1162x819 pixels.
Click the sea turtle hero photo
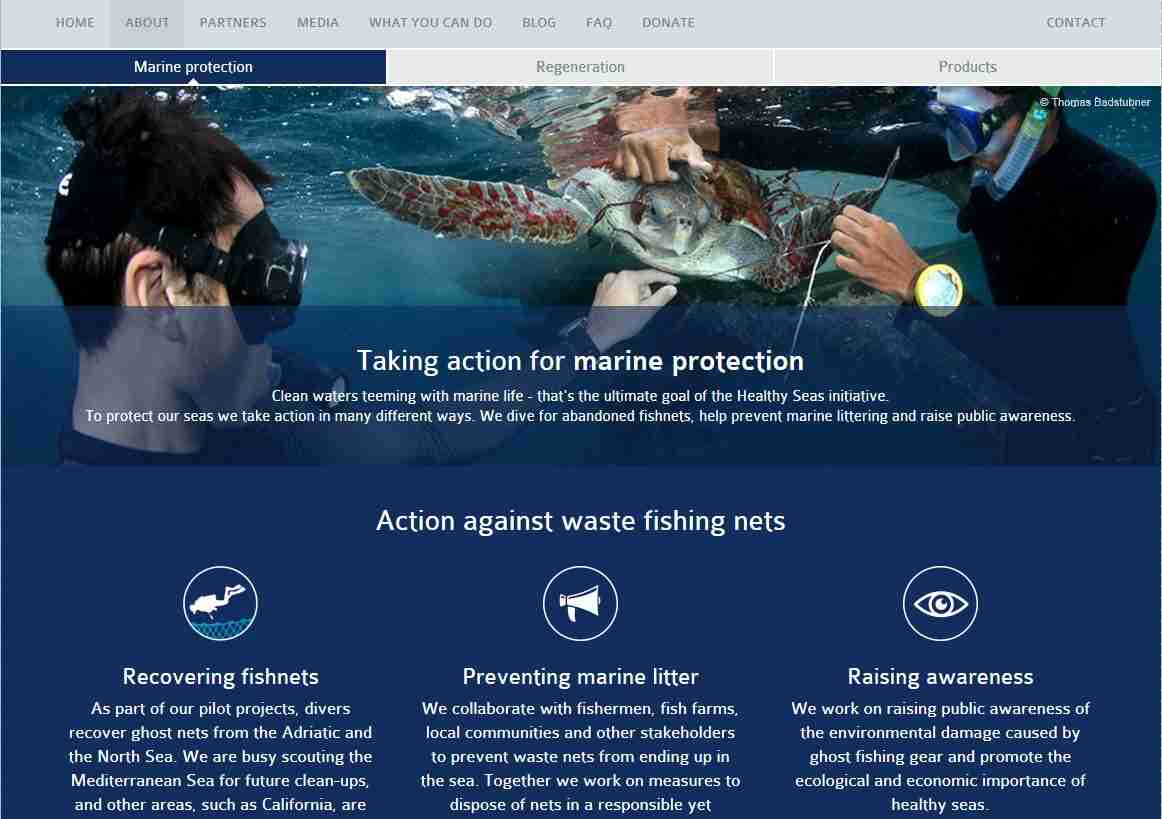(x=581, y=276)
